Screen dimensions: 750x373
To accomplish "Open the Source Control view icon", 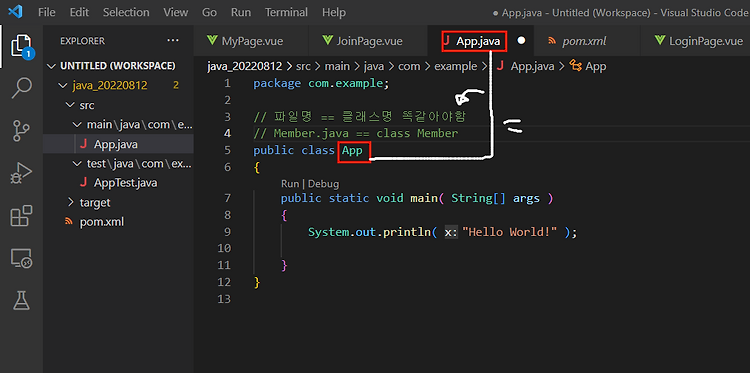I will (x=21, y=131).
